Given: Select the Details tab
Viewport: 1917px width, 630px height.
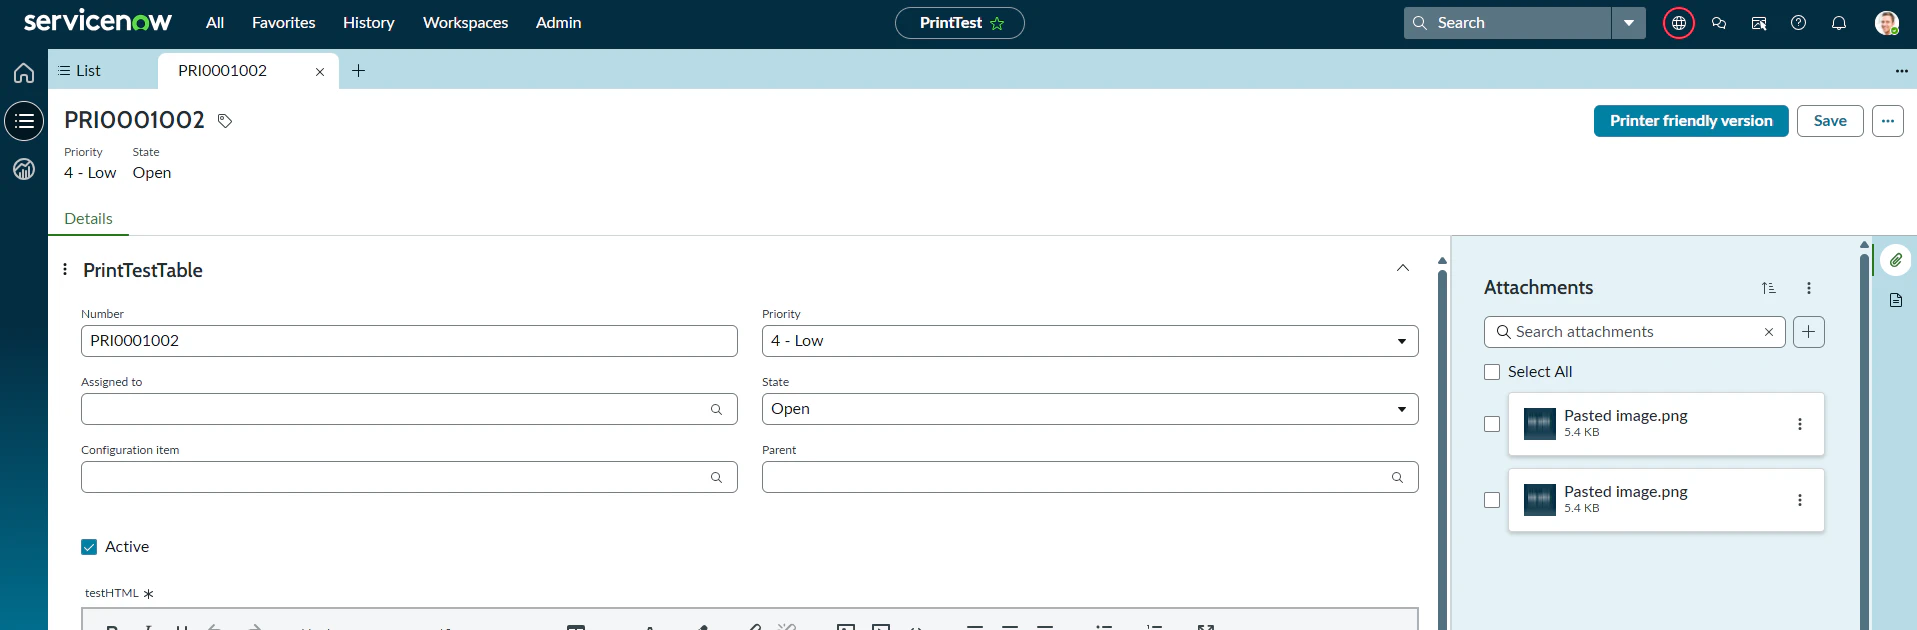Looking at the screenshot, I should click(89, 219).
